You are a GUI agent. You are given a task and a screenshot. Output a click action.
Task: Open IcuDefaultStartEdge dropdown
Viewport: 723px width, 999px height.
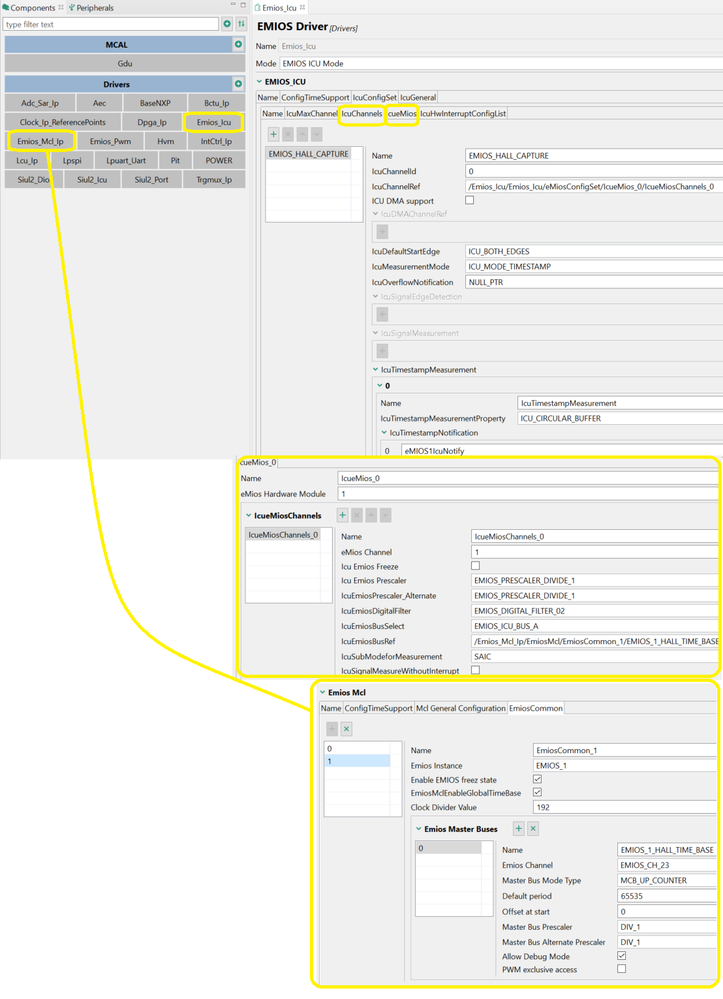point(594,252)
